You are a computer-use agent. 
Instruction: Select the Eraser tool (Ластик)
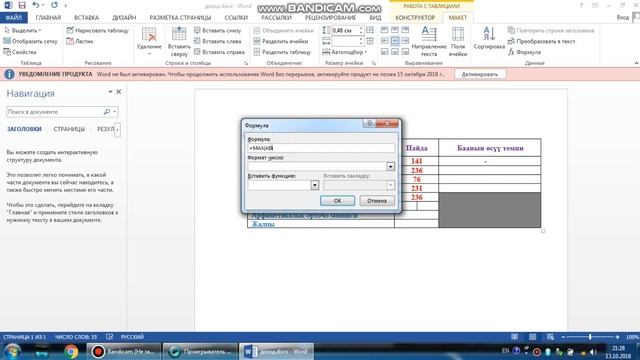tap(80, 41)
